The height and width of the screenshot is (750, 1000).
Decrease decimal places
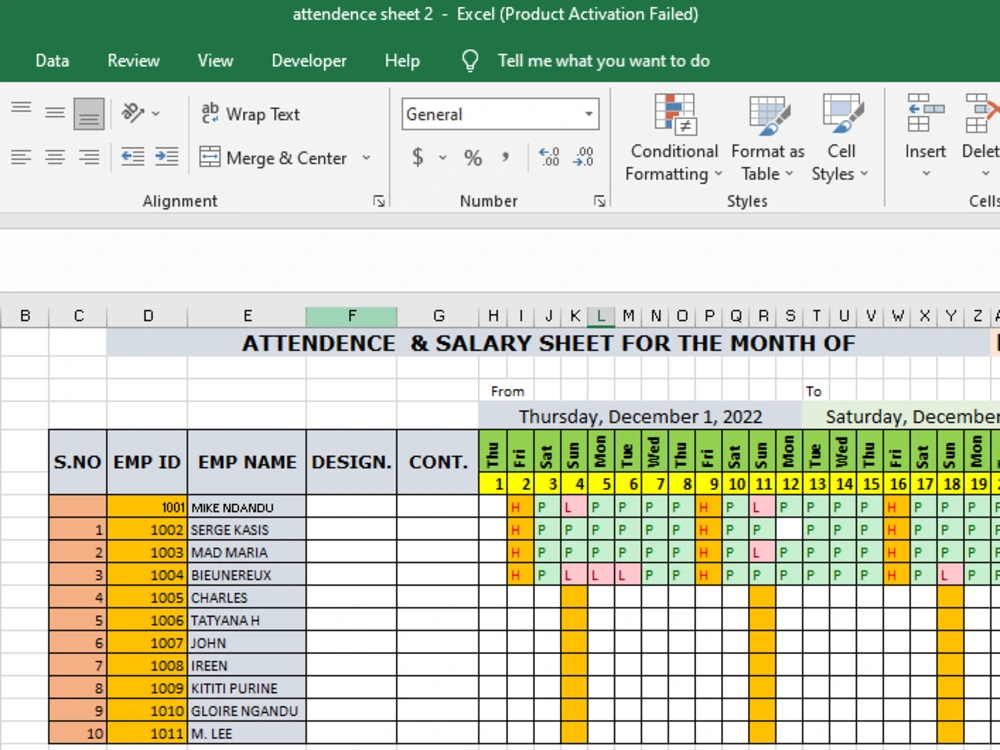[x=584, y=157]
